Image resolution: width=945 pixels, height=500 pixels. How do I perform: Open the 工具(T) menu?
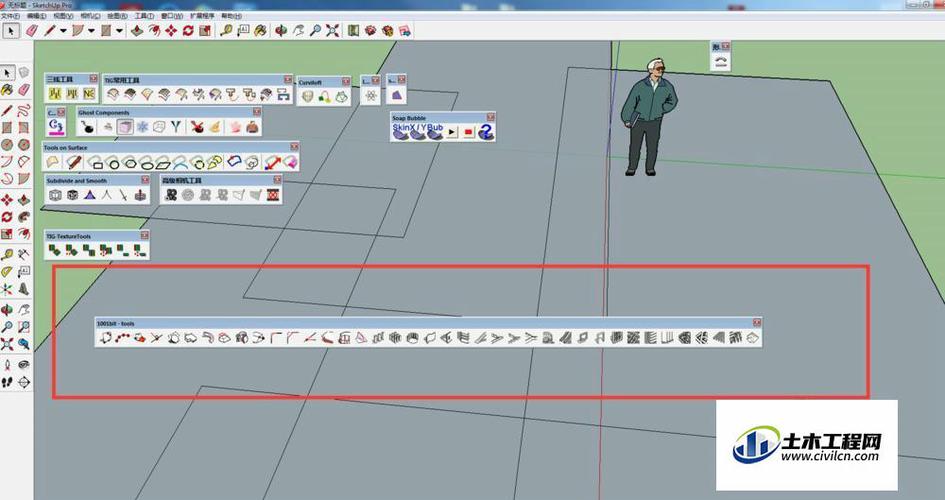pos(144,16)
